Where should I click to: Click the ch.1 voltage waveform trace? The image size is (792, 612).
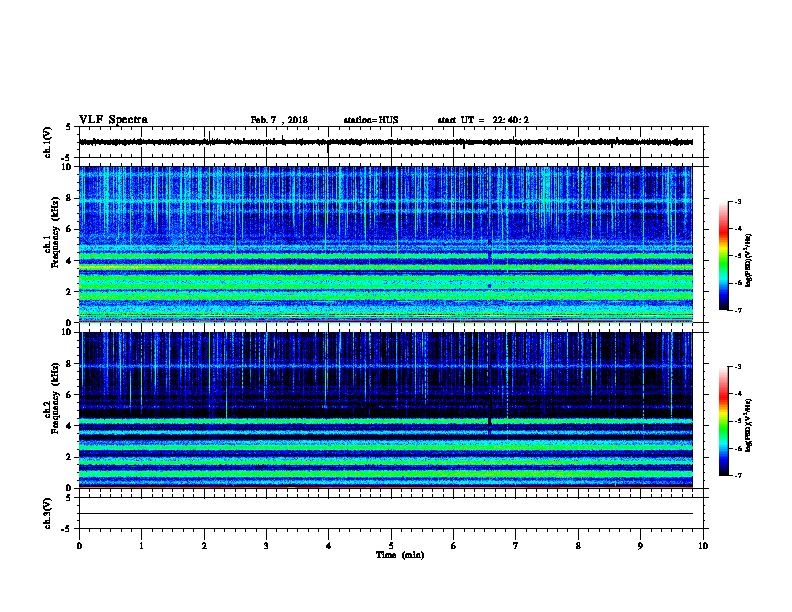click(386, 142)
